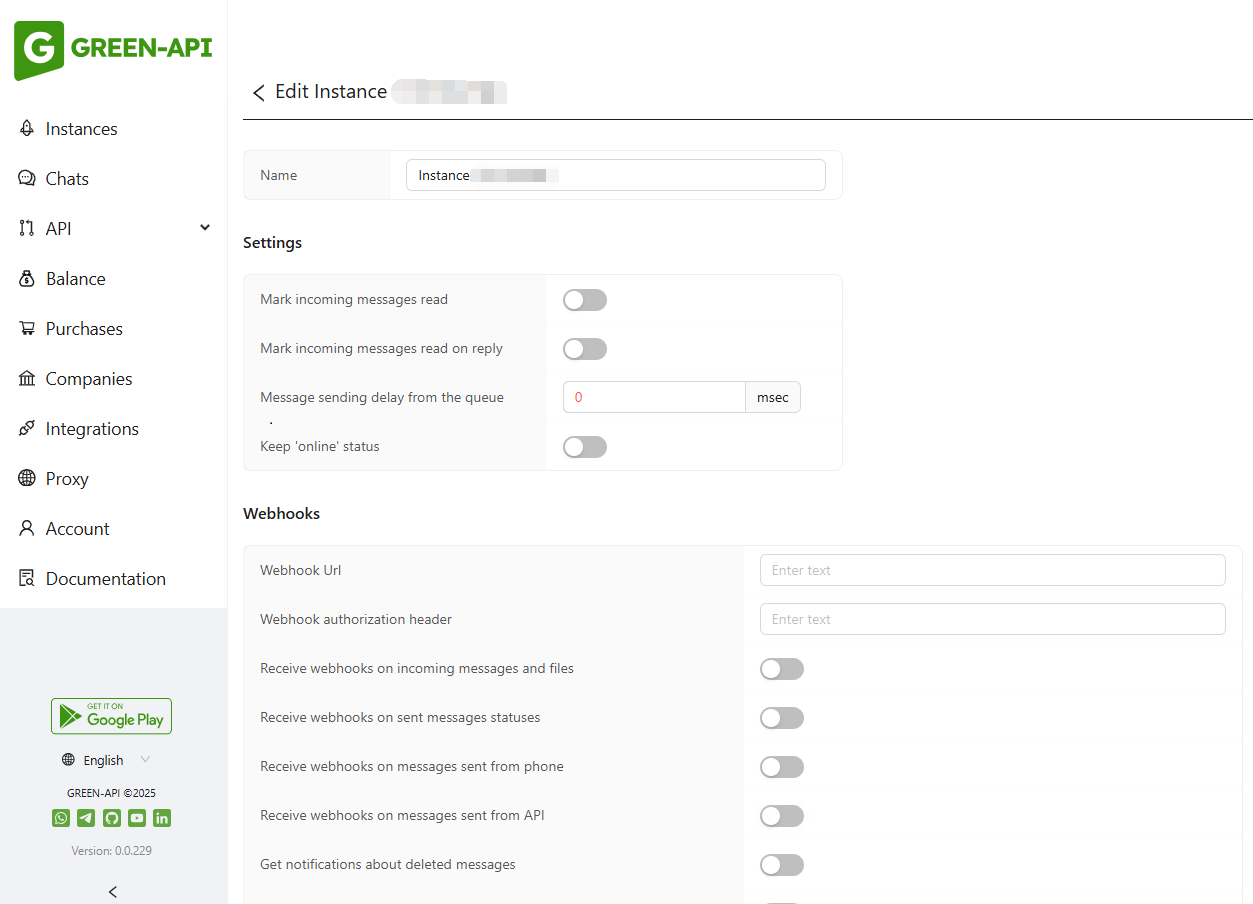Navigate to the Integrations page

point(92,429)
